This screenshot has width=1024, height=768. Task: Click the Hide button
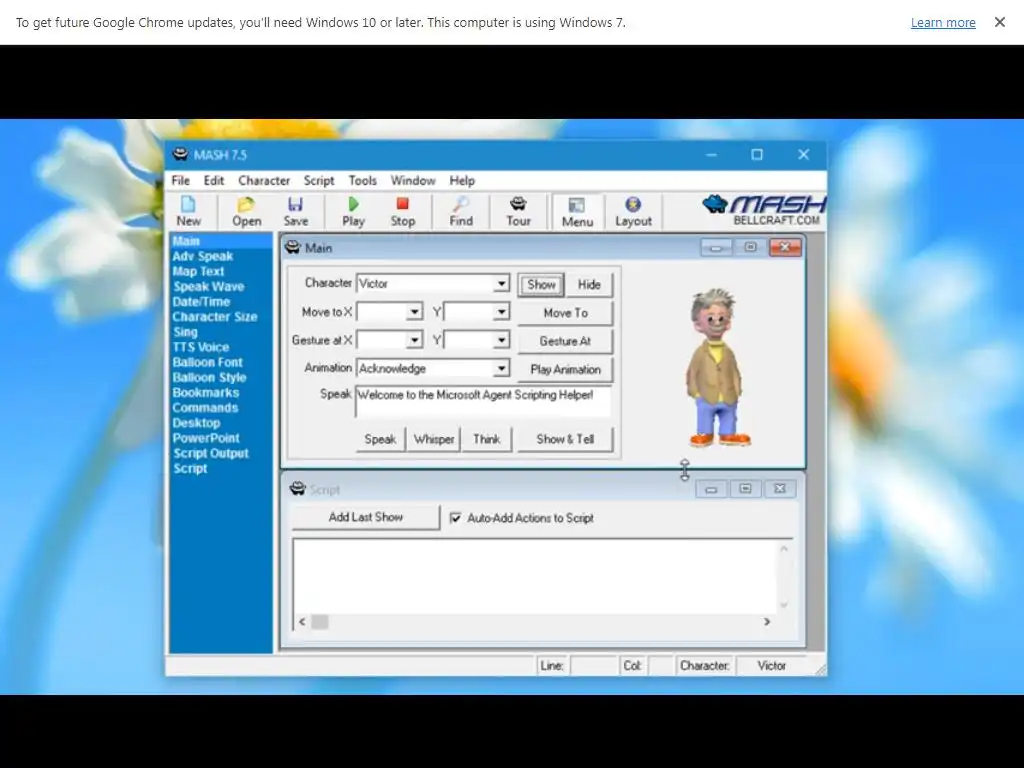coord(589,285)
